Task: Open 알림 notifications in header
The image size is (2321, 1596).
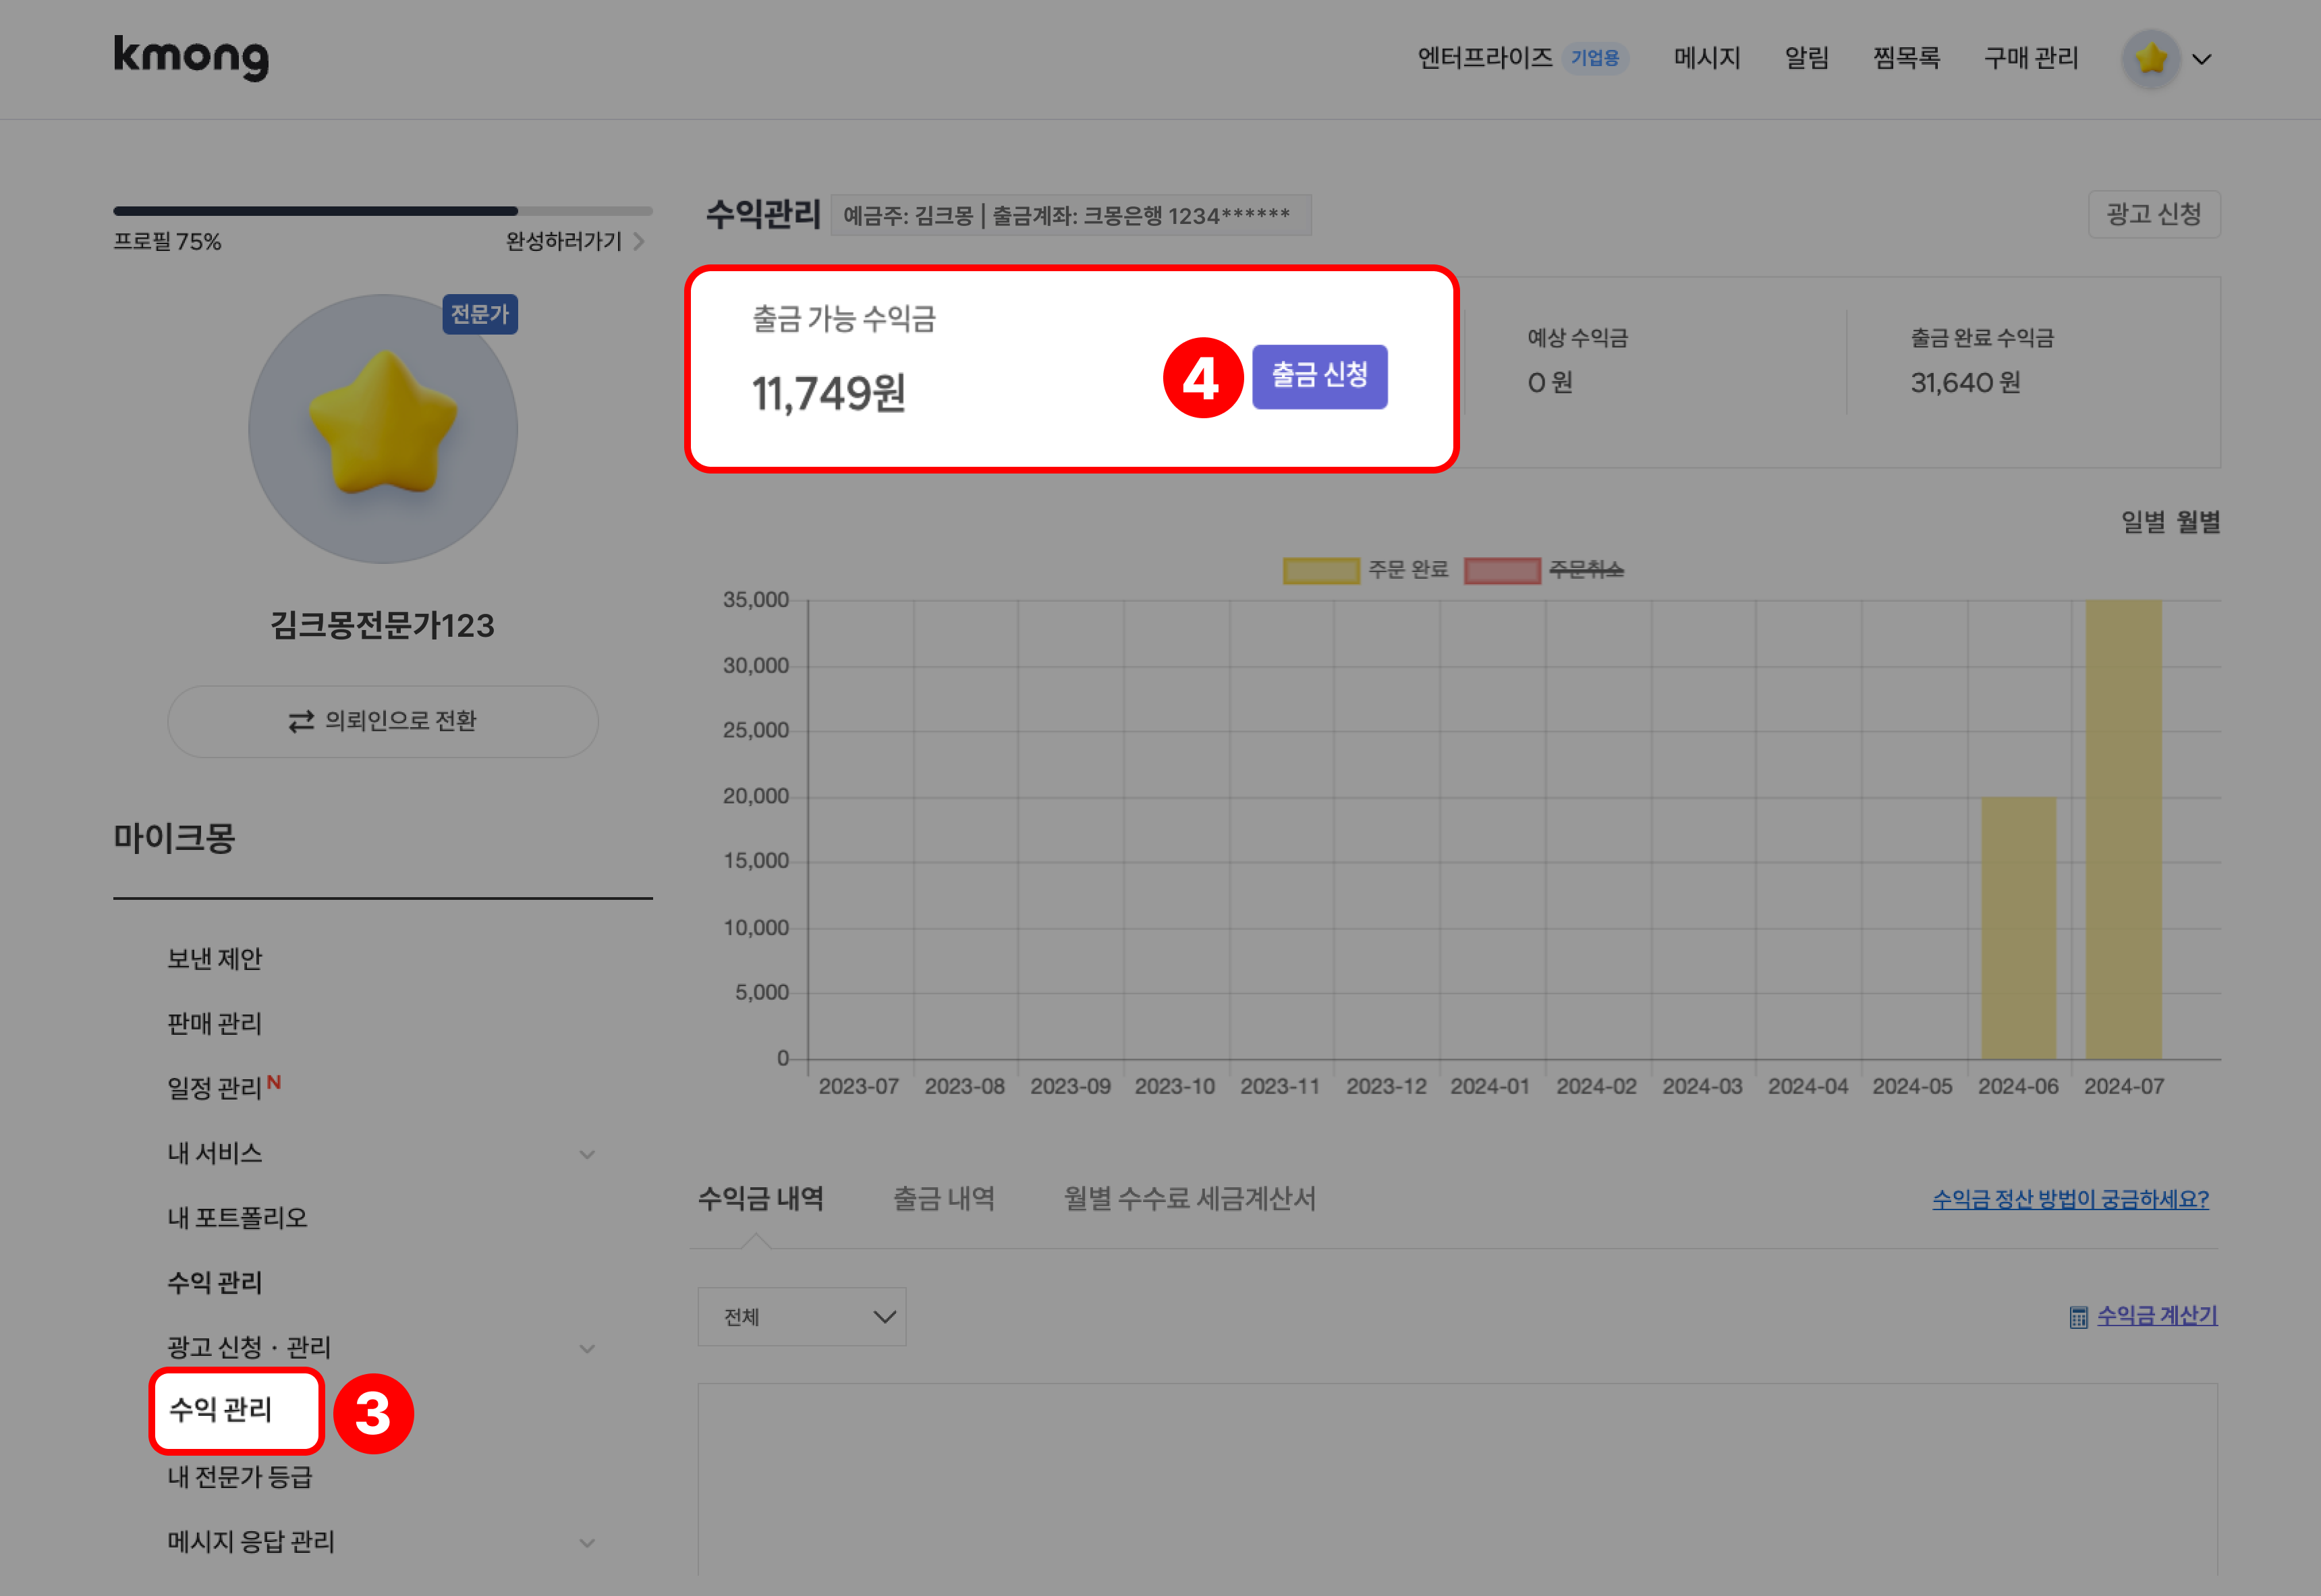Action: pyautogui.click(x=1806, y=58)
